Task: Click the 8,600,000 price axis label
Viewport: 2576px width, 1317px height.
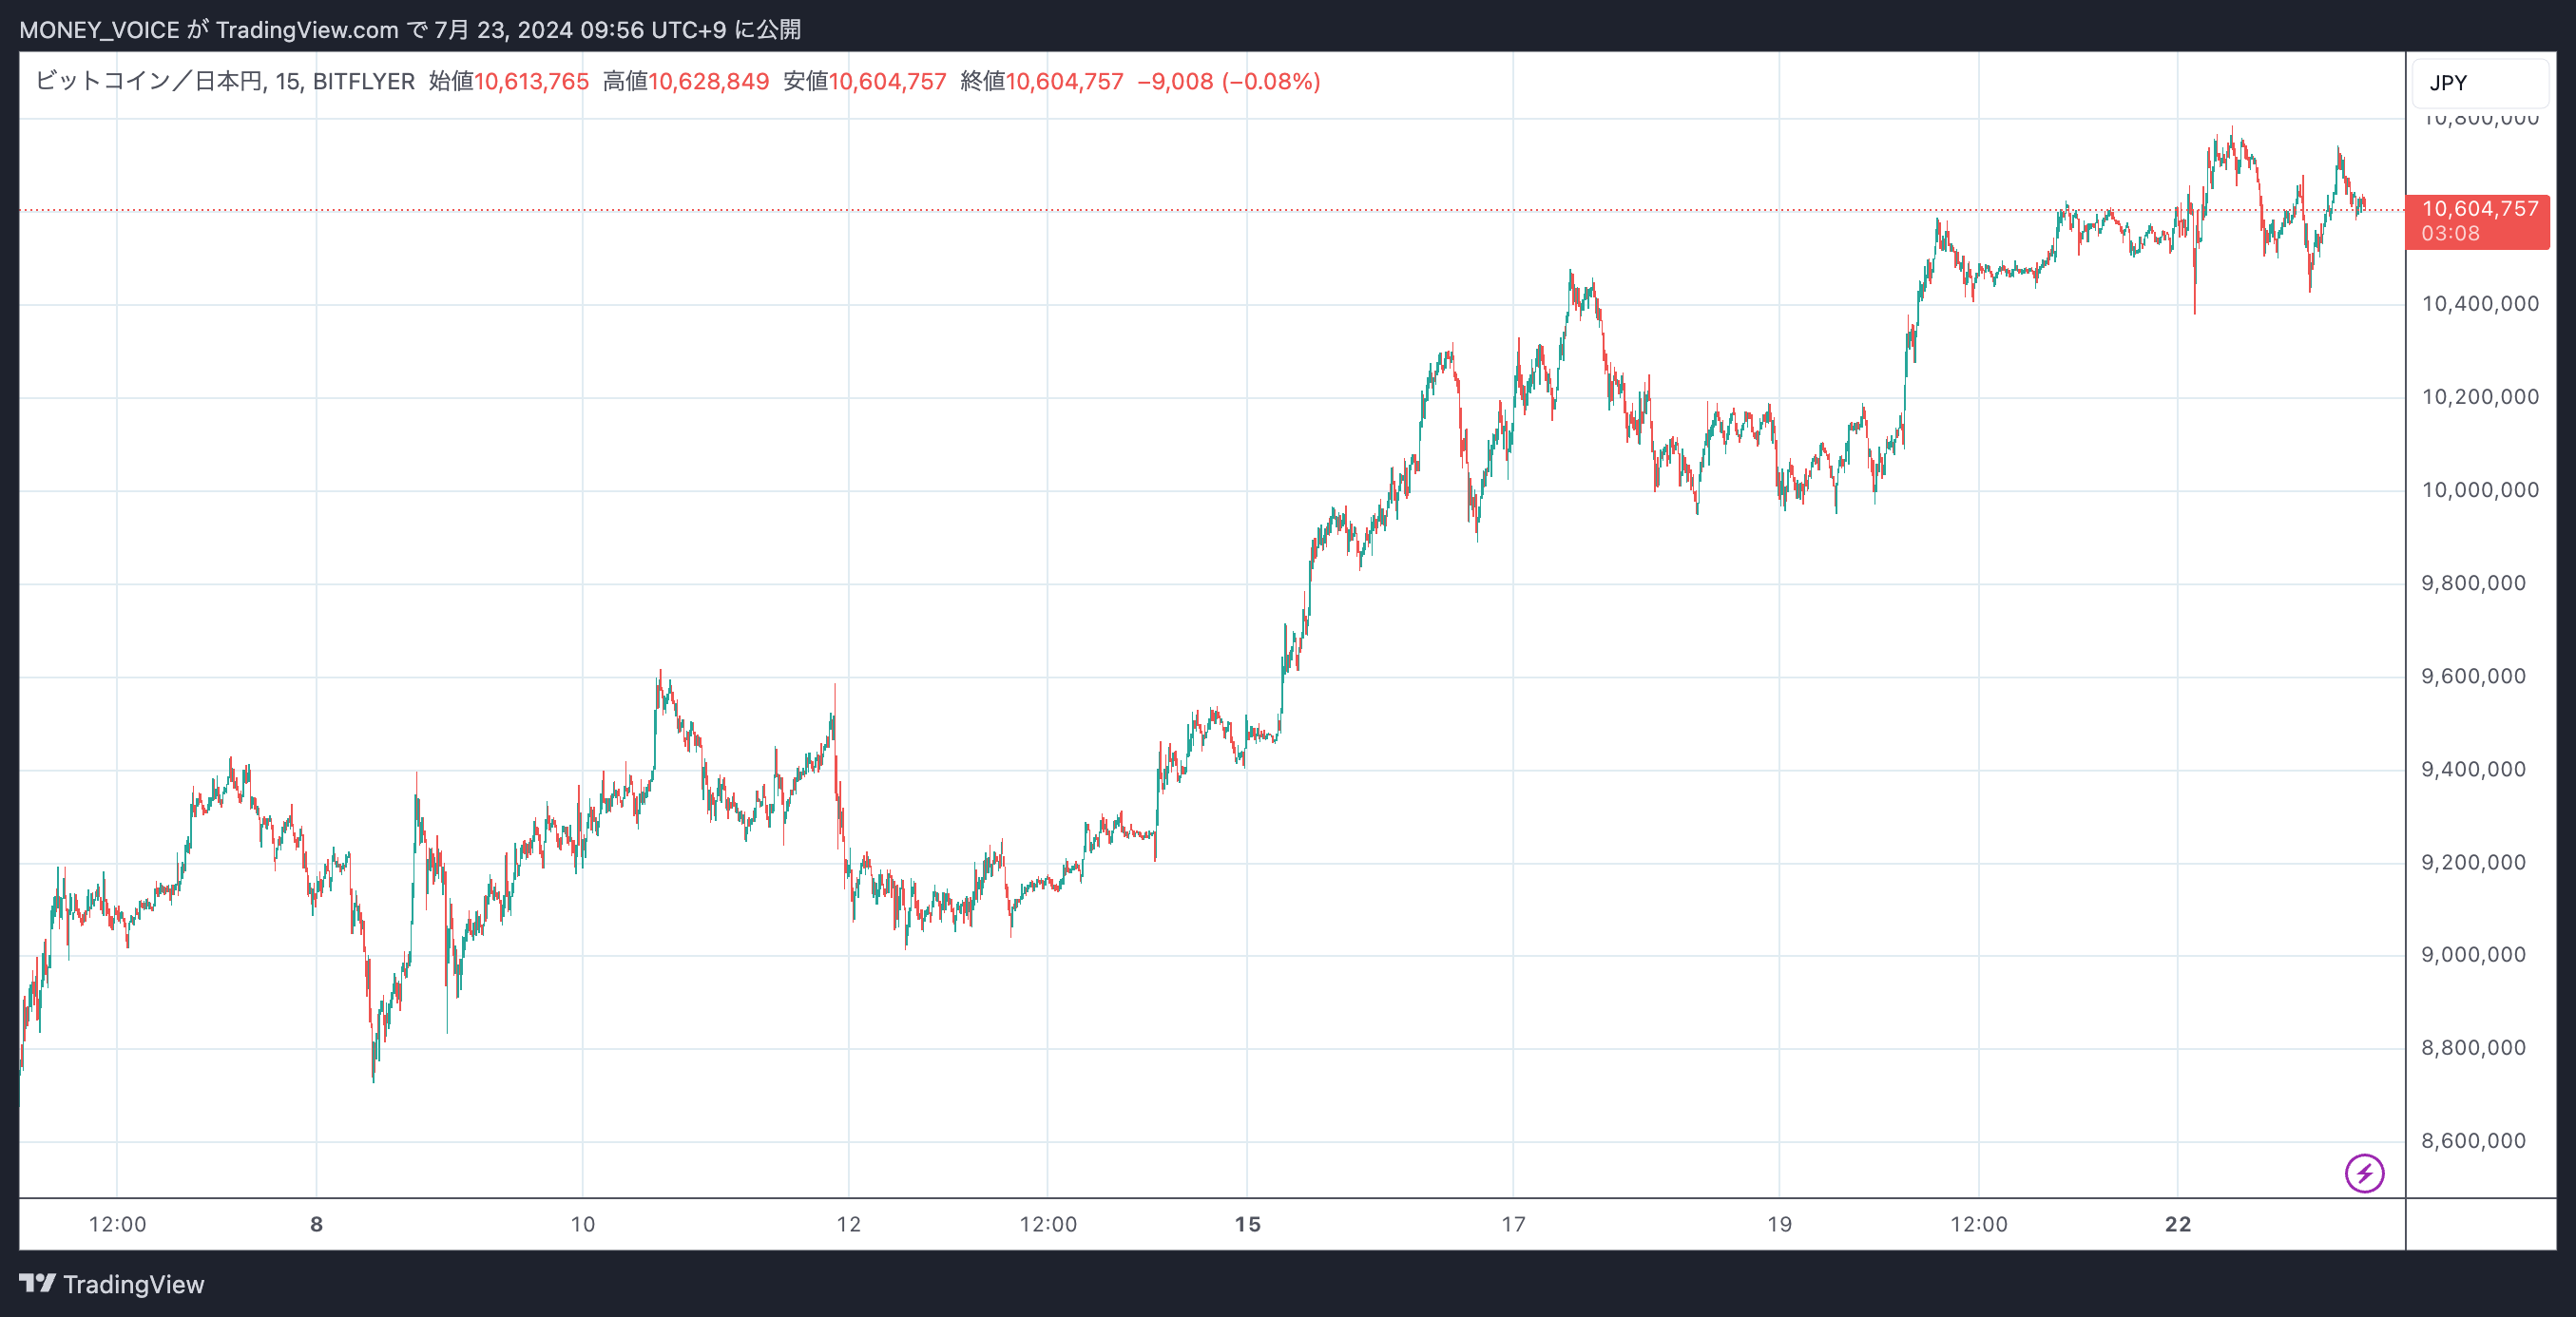Action: [2473, 1141]
